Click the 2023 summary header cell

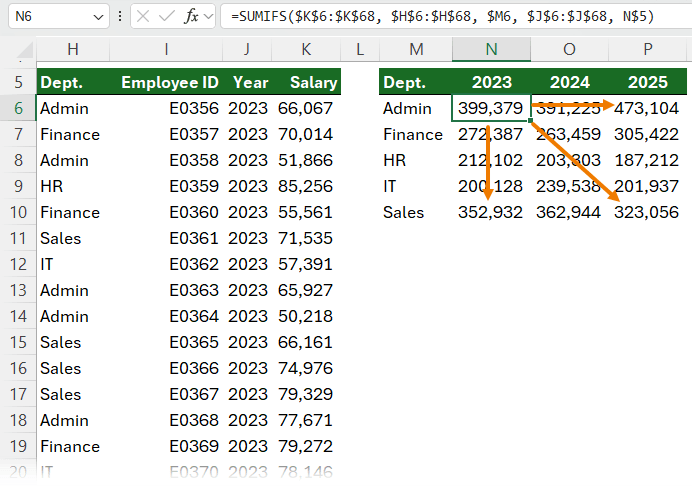tap(491, 82)
